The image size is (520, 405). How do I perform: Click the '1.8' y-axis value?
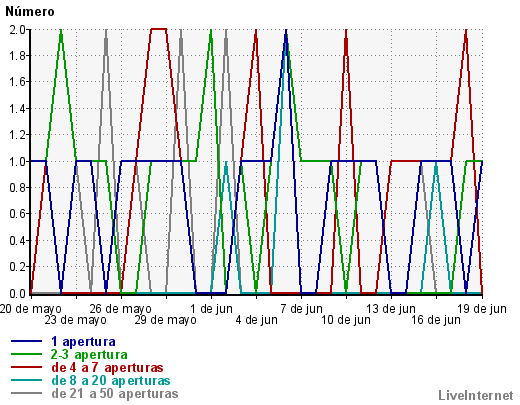coord(17,56)
